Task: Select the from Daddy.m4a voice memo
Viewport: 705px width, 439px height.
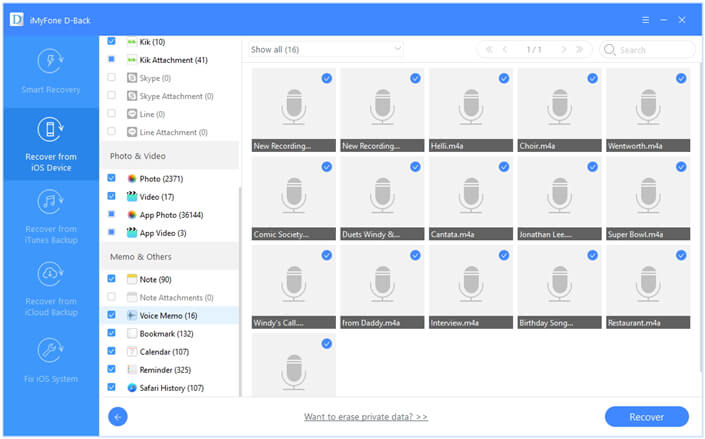Action: click(382, 287)
